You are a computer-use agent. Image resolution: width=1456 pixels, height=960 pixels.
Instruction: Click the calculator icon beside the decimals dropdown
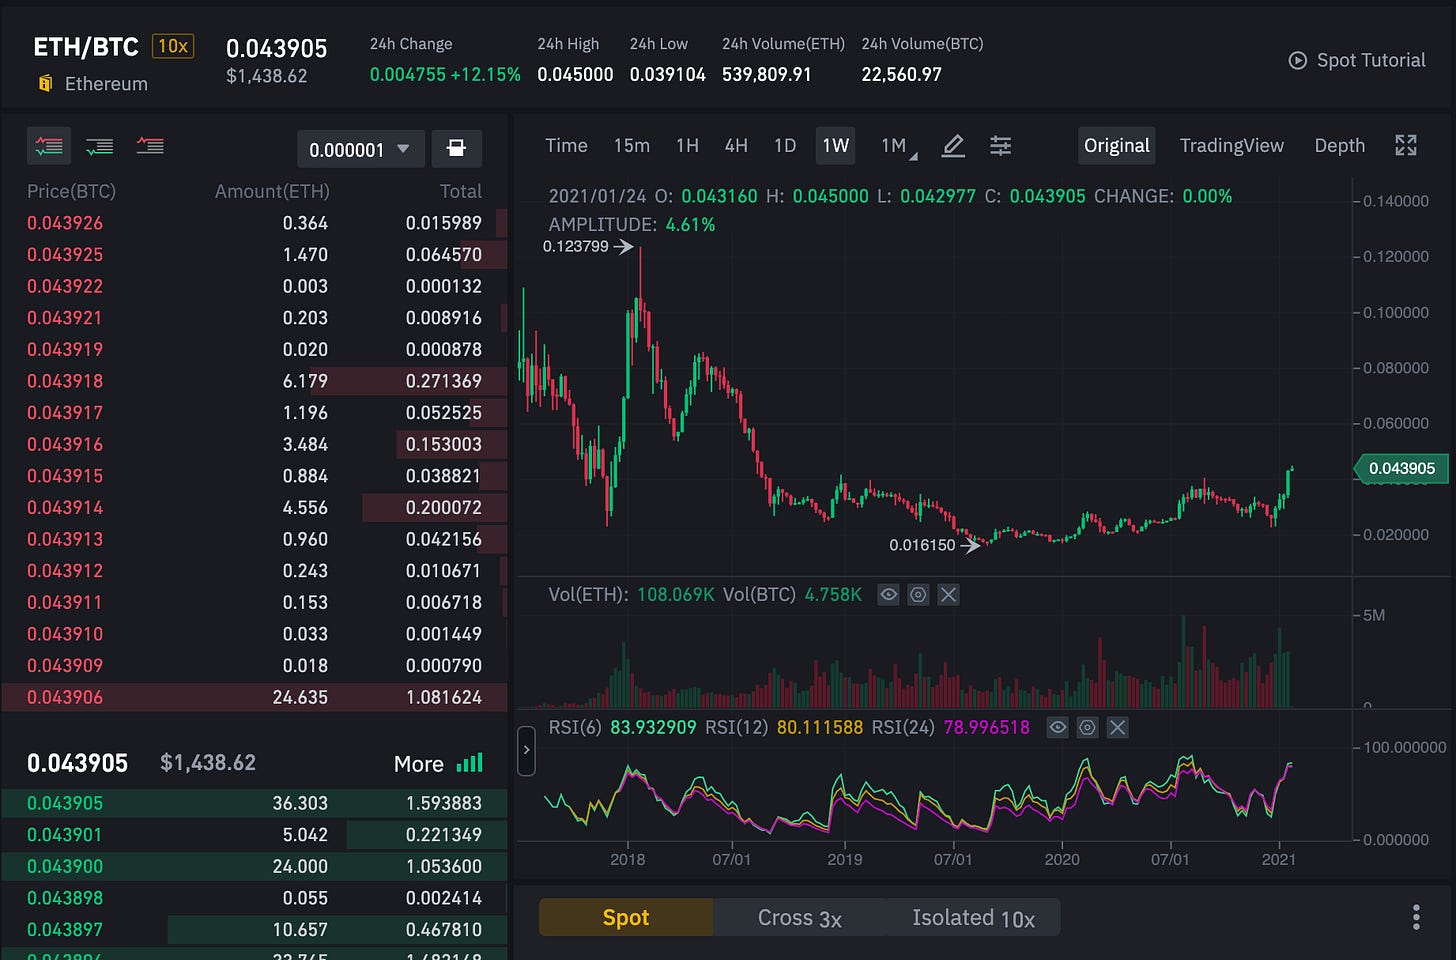[456, 149]
